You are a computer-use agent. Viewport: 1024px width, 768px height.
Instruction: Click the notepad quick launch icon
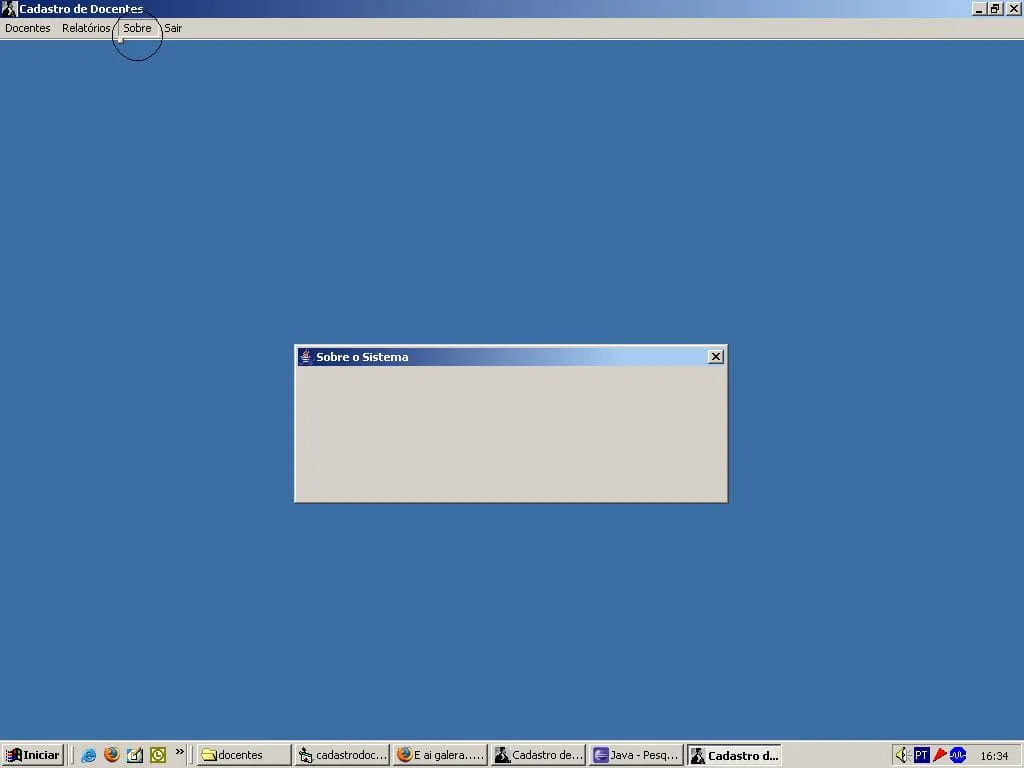click(x=135, y=755)
